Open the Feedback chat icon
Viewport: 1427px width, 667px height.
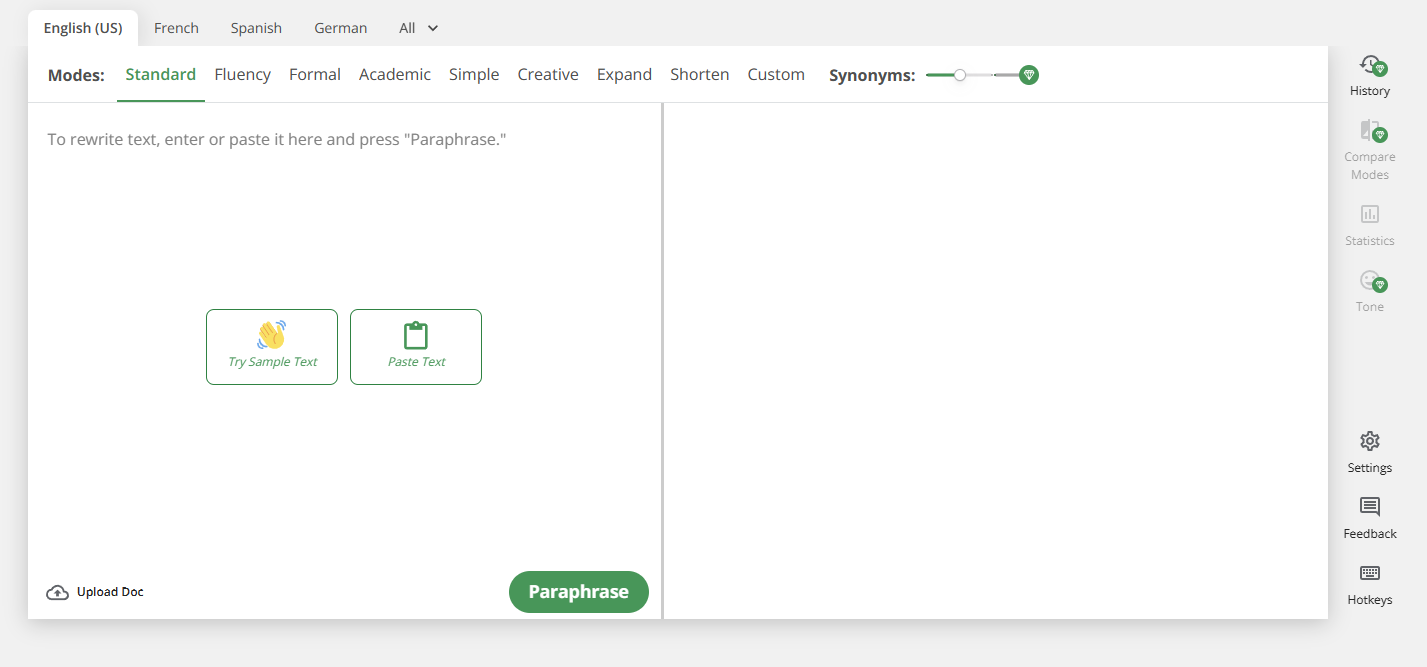coord(1370,507)
